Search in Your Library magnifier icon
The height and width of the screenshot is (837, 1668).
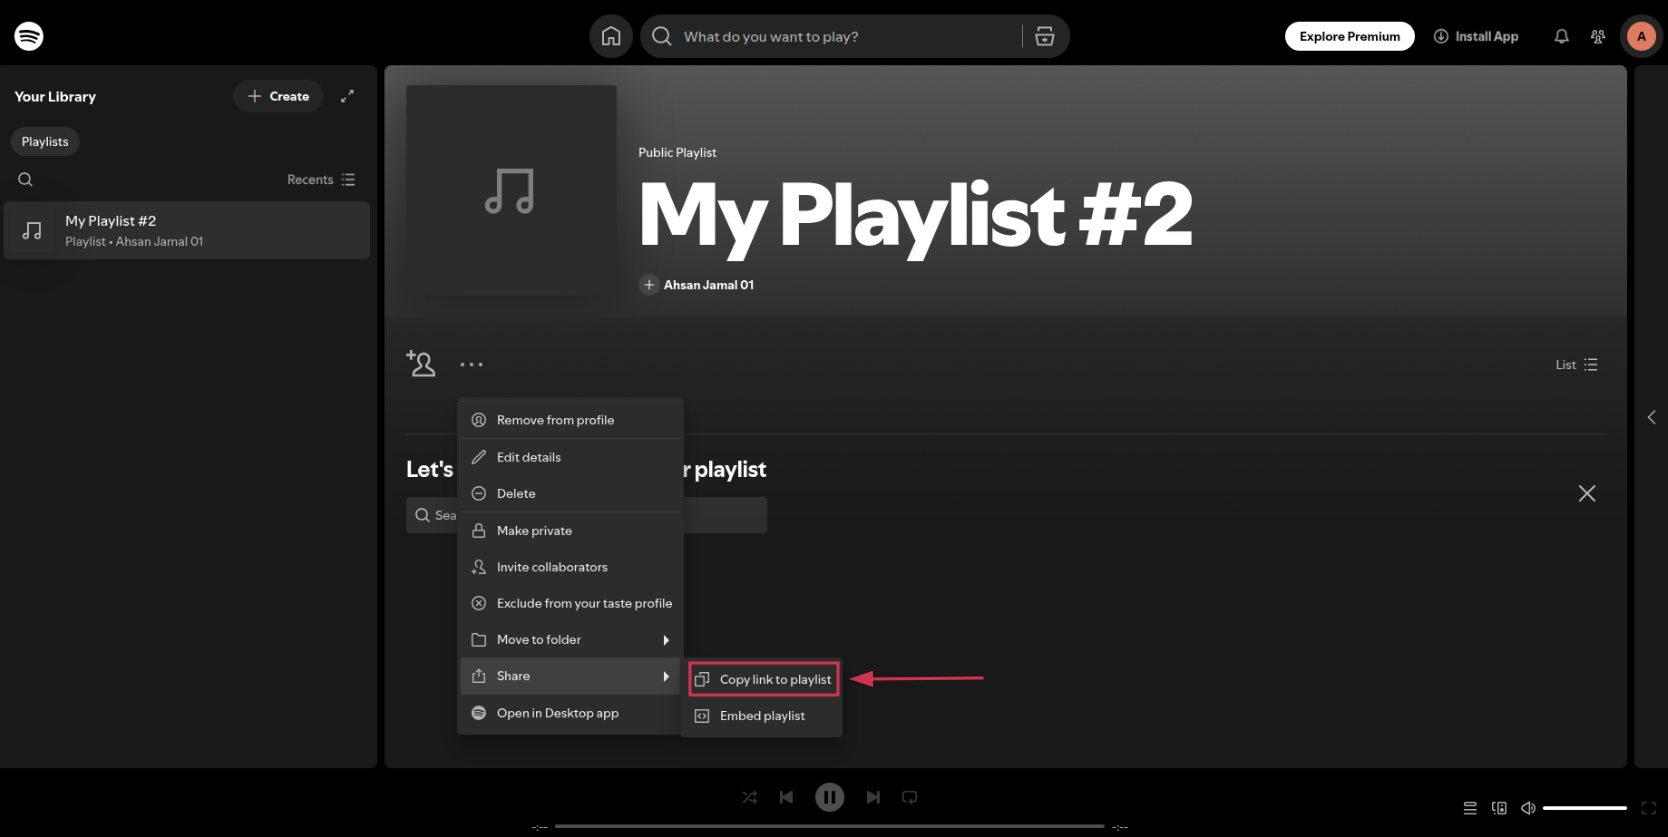point(26,179)
